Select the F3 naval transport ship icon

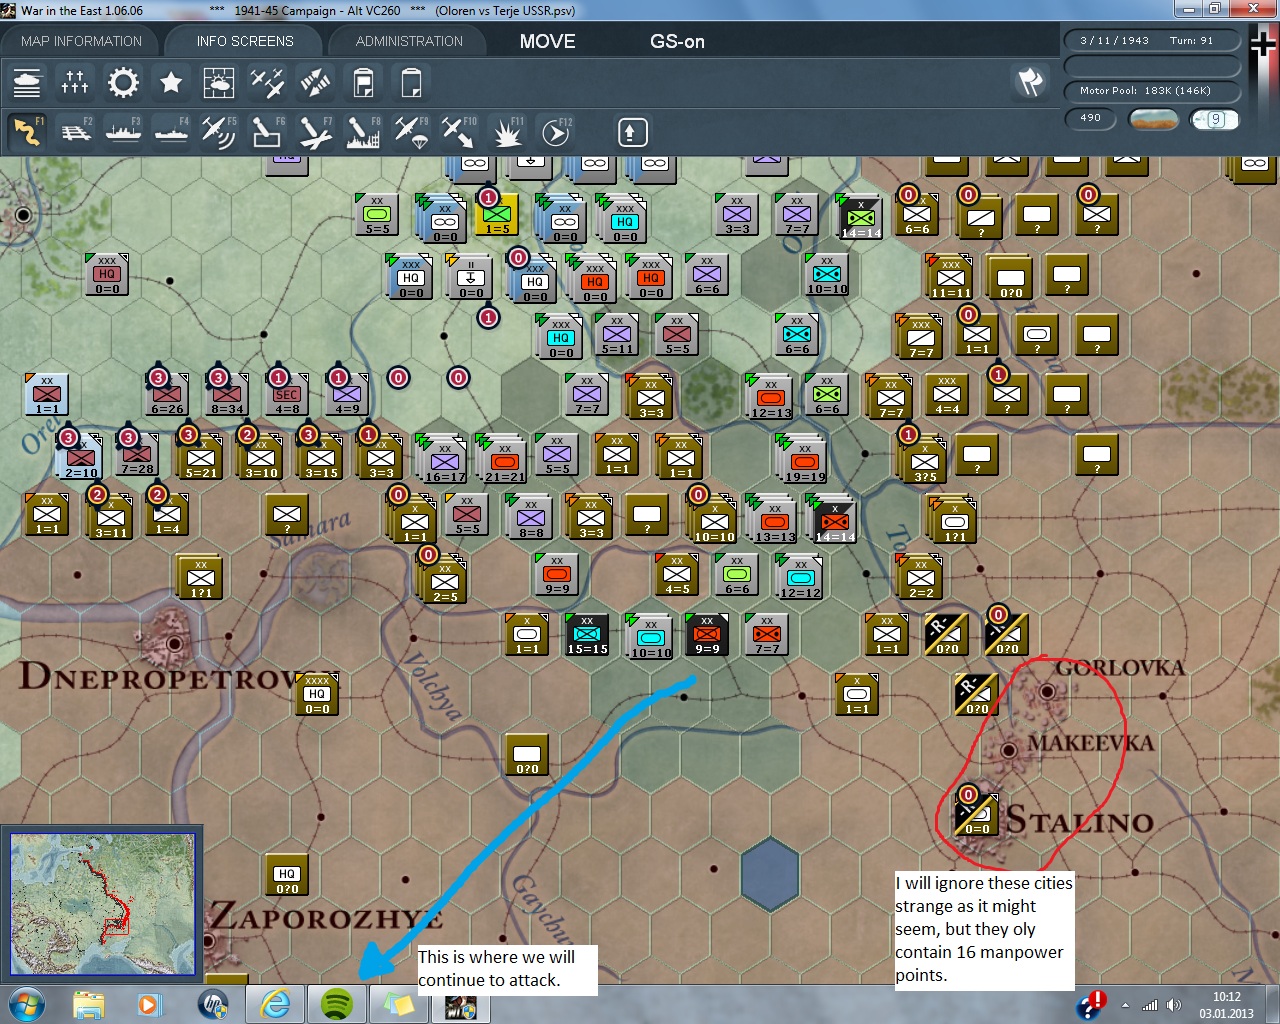click(123, 132)
